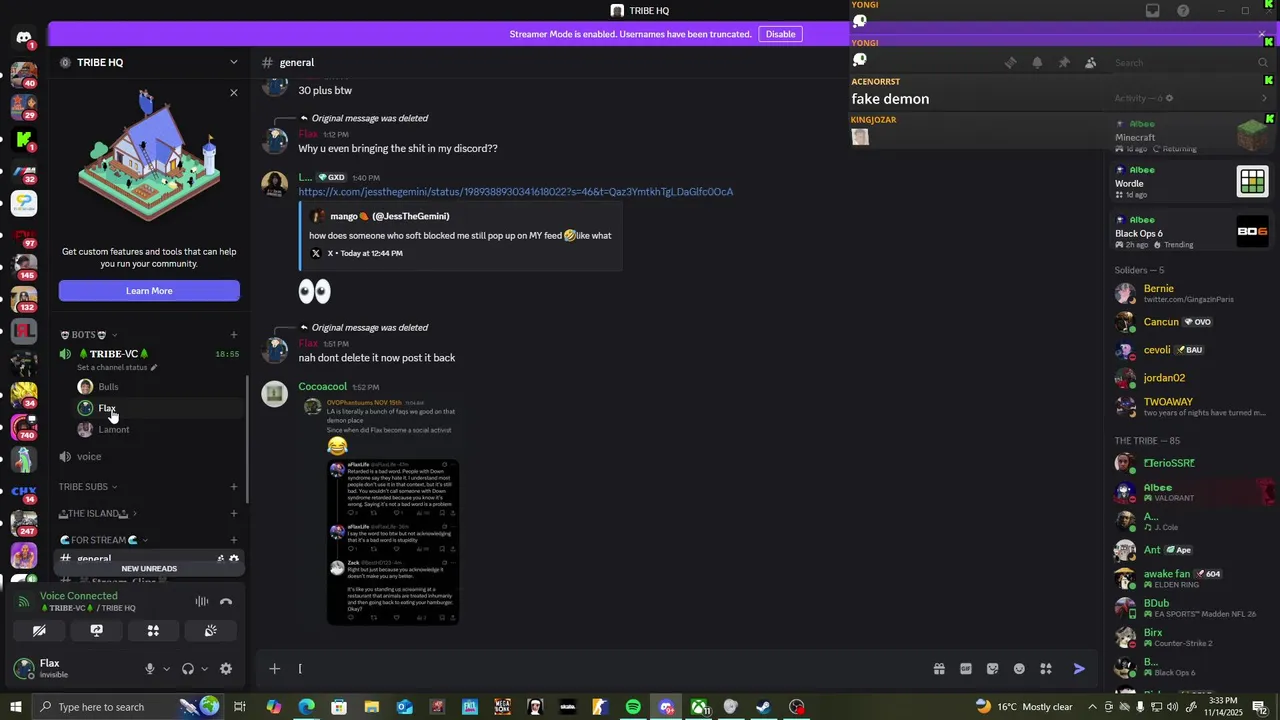The image size is (1280, 720).
Task: Open Cocoacool's profile name
Action: (x=322, y=387)
